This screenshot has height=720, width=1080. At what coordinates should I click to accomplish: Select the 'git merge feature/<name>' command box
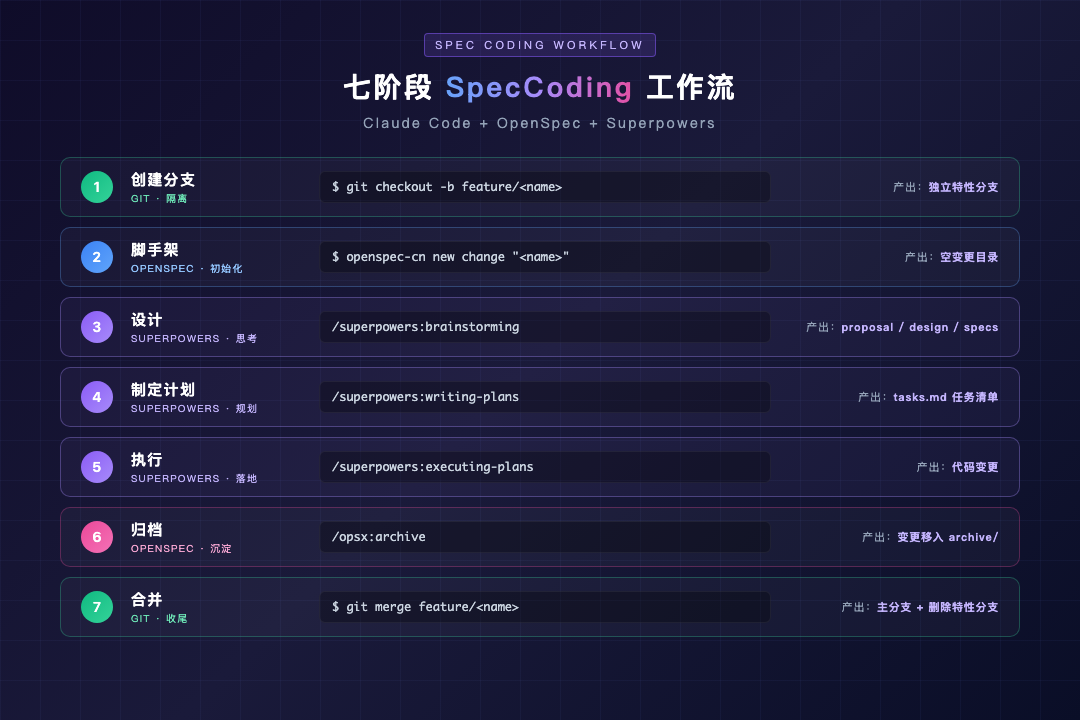pos(545,607)
